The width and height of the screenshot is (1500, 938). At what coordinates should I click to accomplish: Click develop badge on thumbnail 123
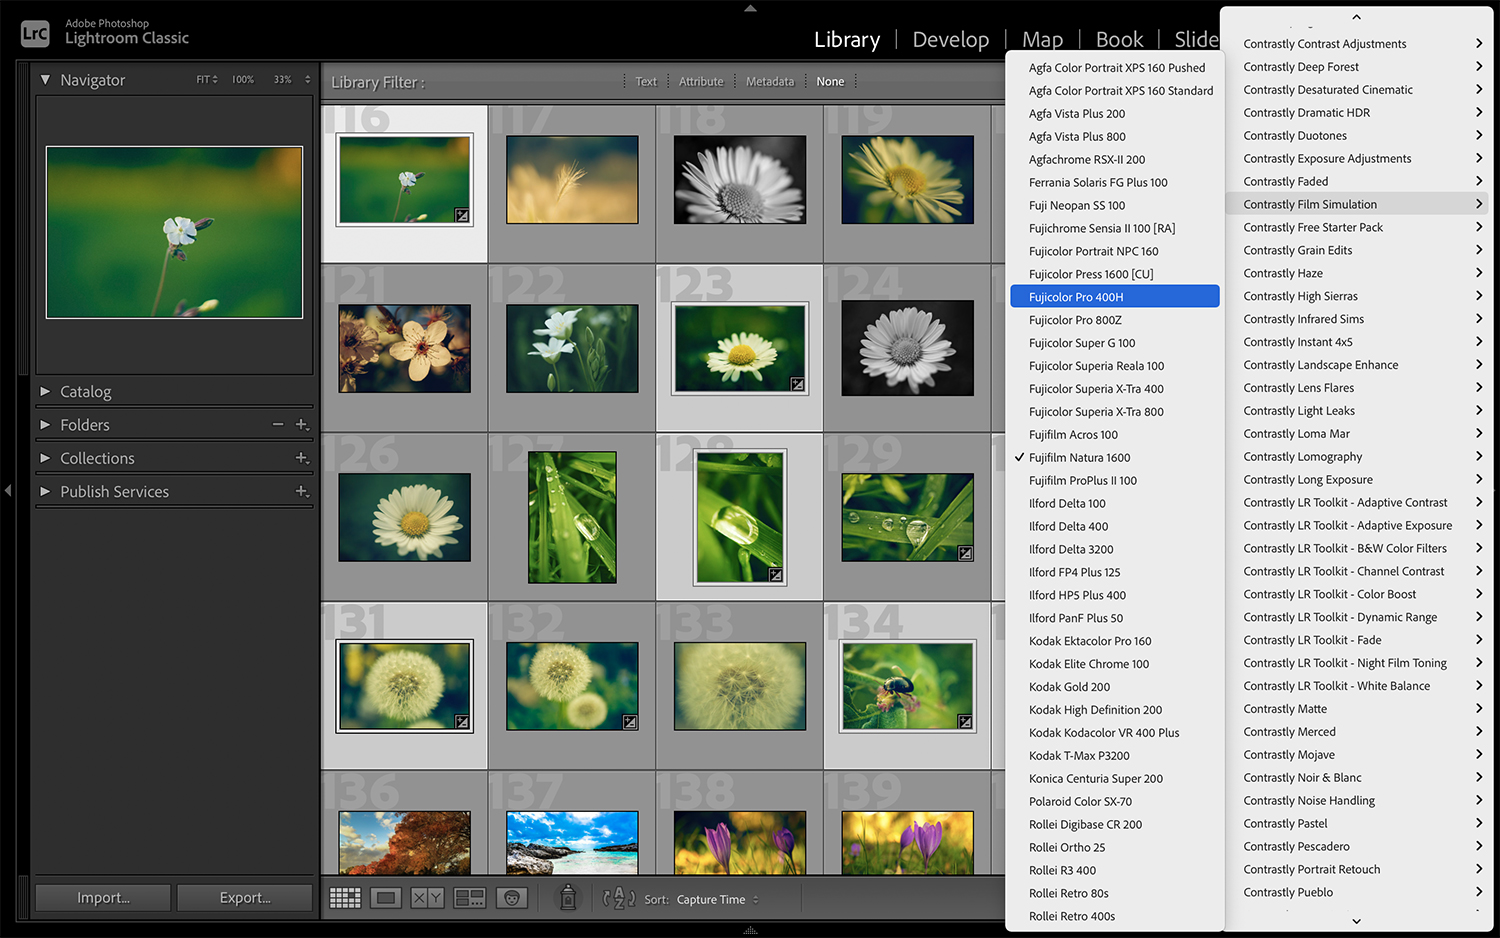click(x=797, y=384)
